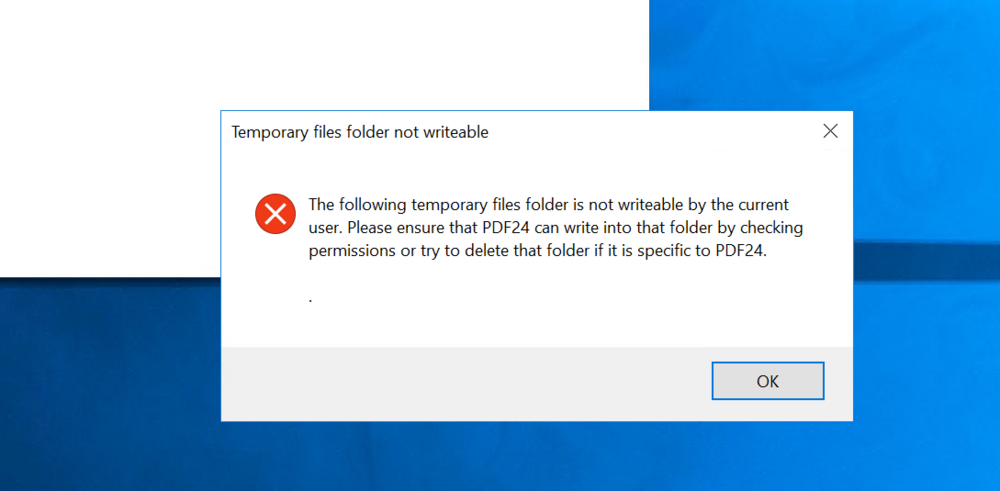Click the word 'permissions' in the message
The width and height of the screenshot is (1000, 491).
tap(353, 251)
